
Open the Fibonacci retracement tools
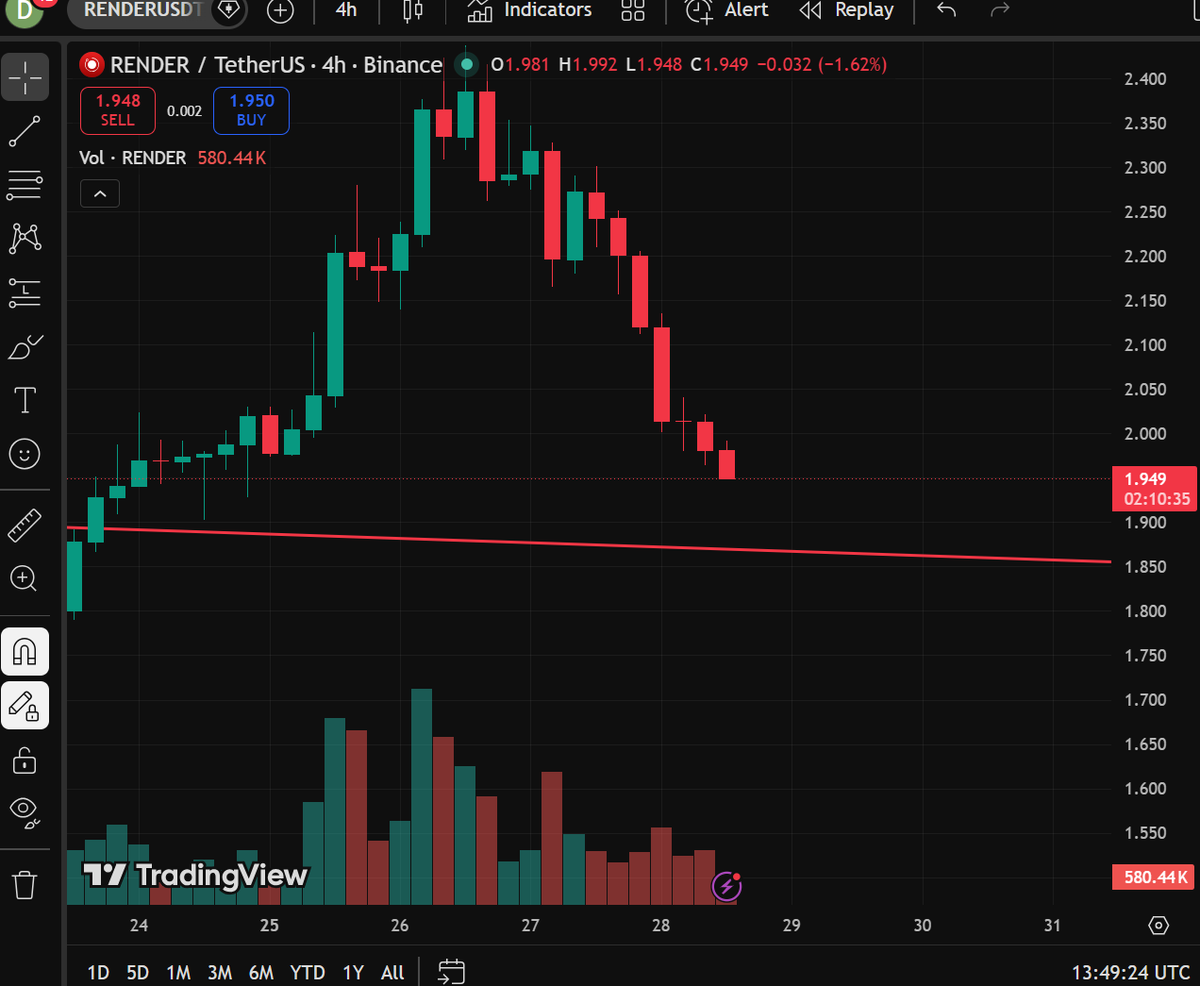pyautogui.click(x=25, y=184)
